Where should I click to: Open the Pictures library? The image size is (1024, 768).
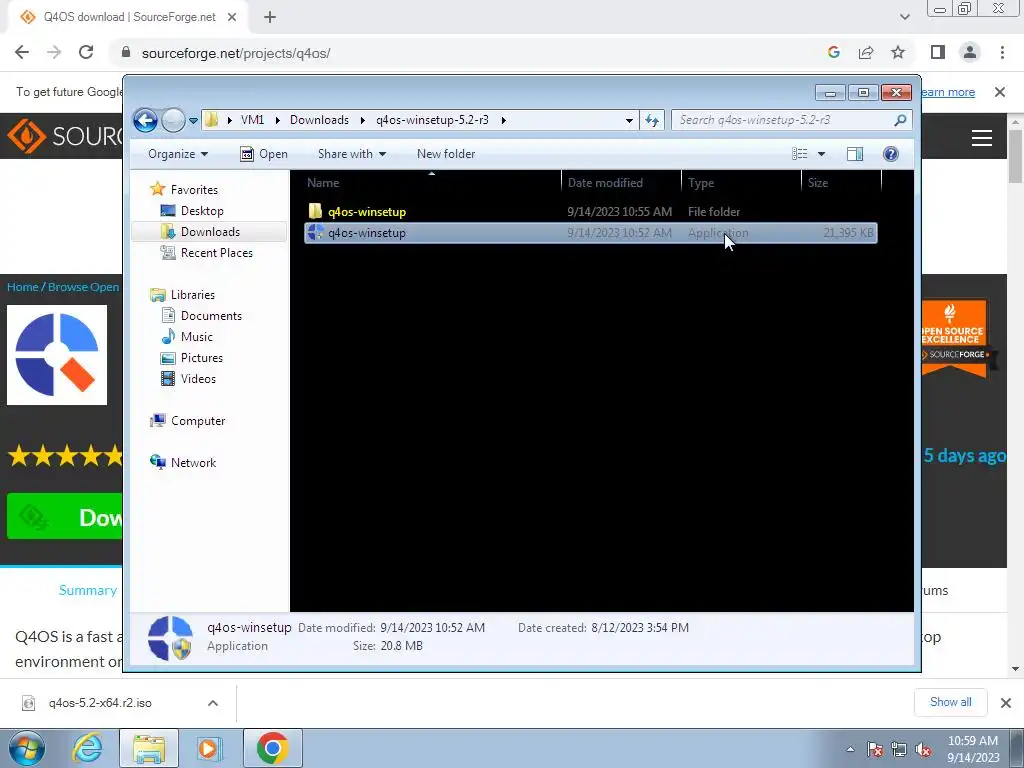point(201,358)
